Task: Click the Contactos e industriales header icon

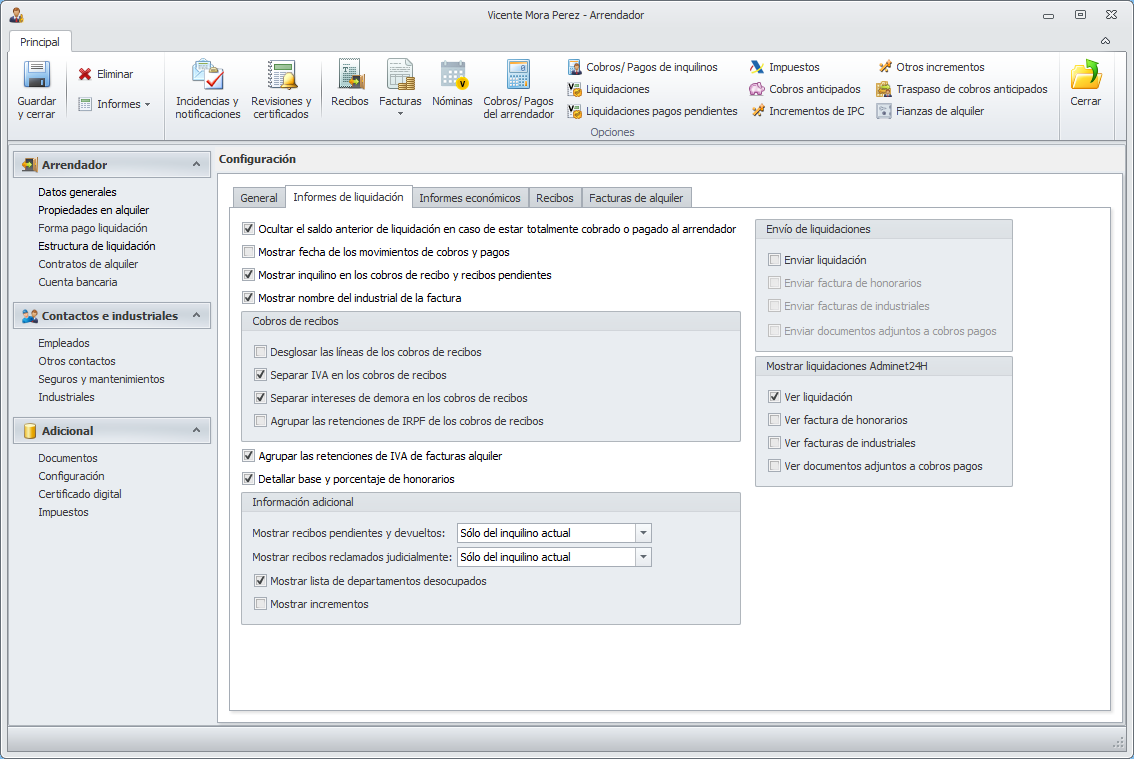Action: (30, 316)
